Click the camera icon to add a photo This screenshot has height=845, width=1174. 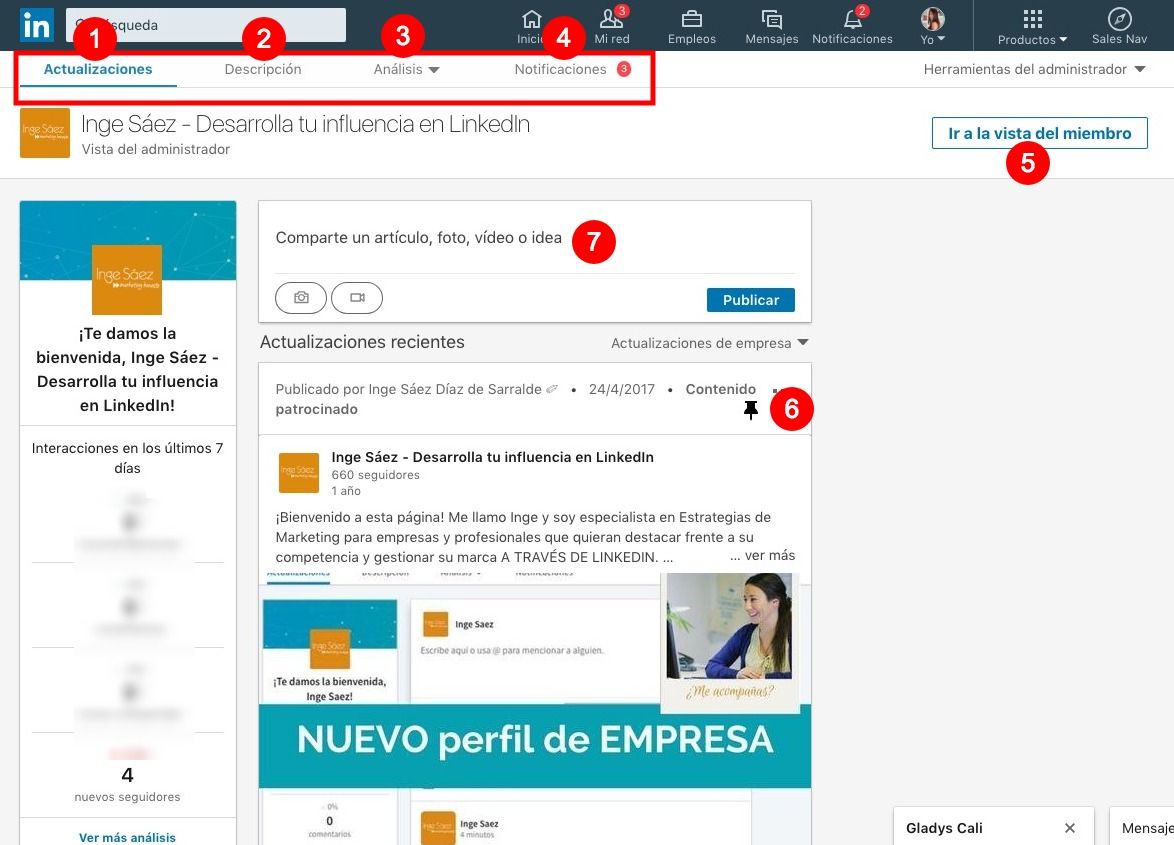tap(300, 297)
